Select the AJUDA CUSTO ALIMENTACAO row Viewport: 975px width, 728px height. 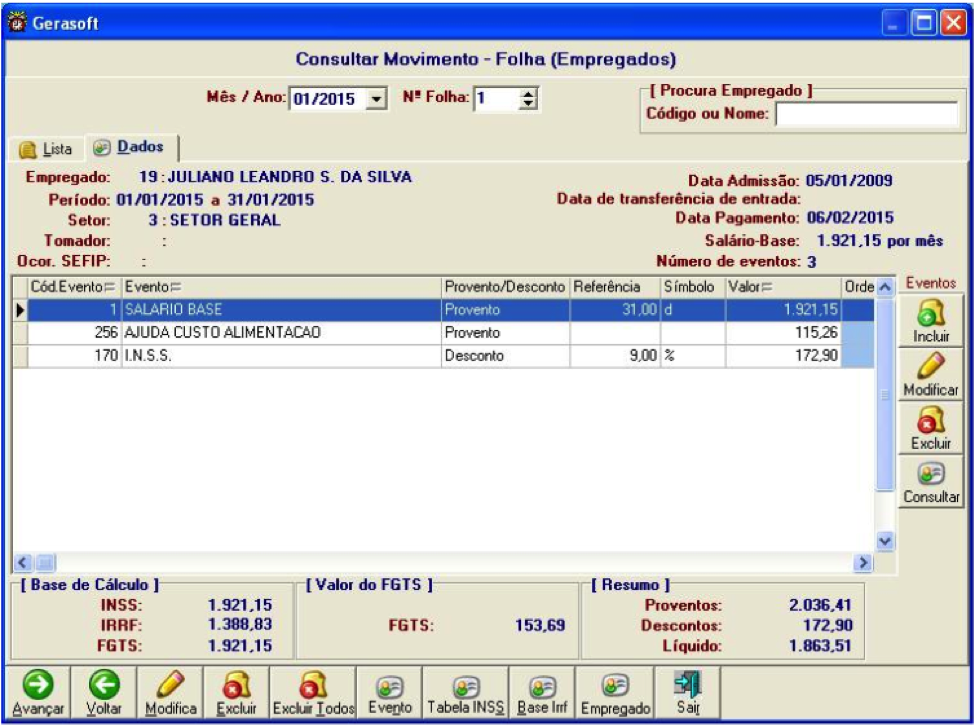444,333
